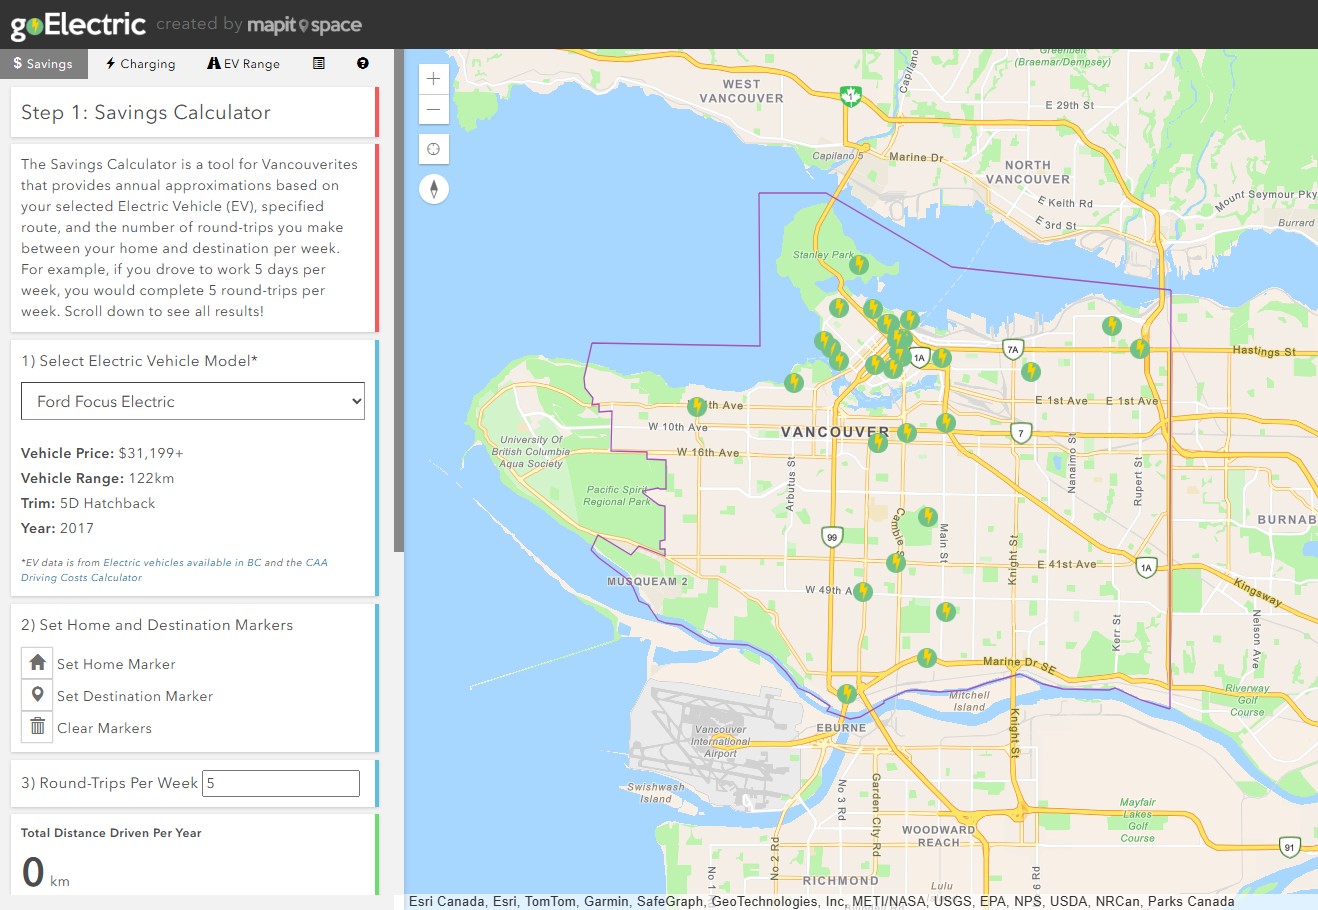Open the help question mark tab
This screenshot has width=1318, height=910.
click(363, 63)
